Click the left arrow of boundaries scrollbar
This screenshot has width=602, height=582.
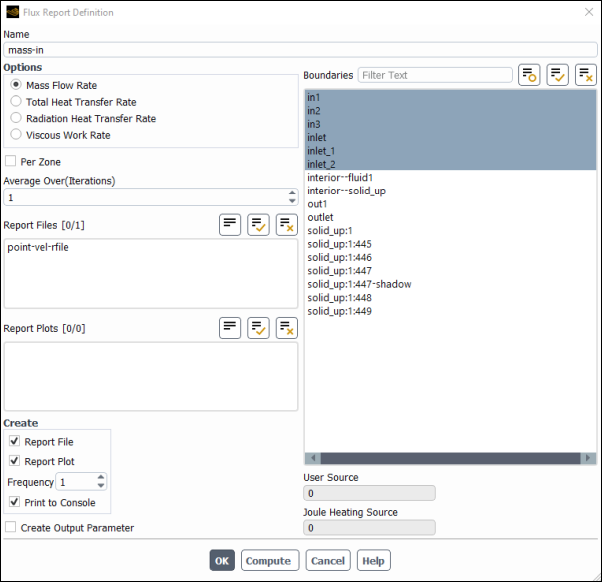(313, 458)
